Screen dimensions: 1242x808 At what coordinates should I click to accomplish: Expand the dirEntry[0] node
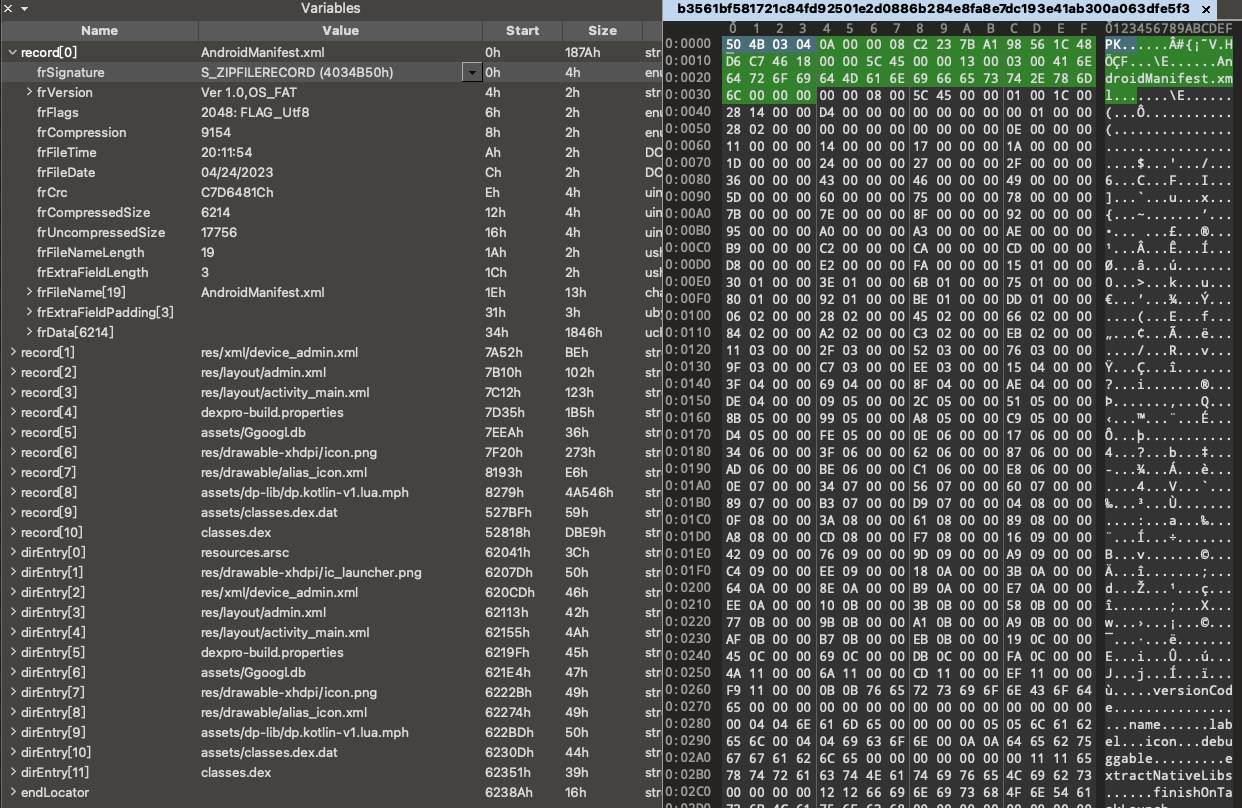tap(12, 552)
